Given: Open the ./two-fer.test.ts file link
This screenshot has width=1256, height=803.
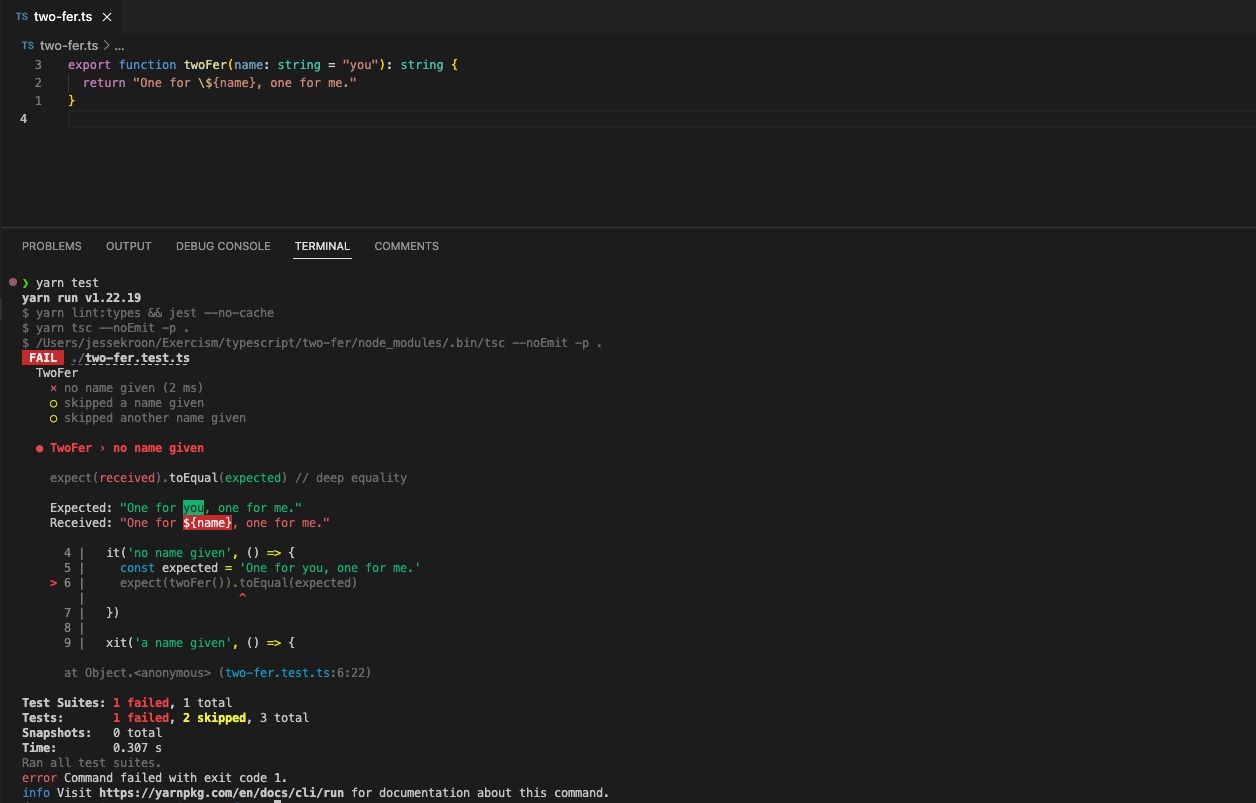Looking at the screenshot, I should pos(131,358).
